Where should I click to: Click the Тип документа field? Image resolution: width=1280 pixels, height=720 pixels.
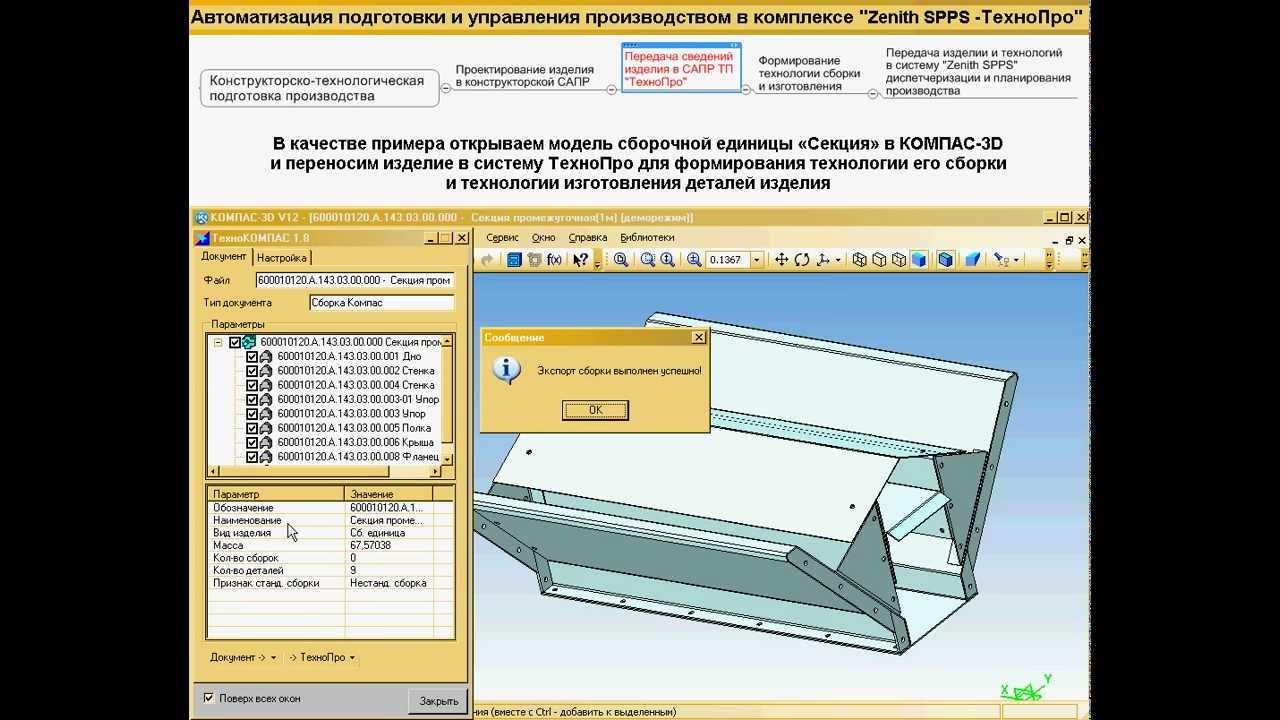(x=382, y=302)
